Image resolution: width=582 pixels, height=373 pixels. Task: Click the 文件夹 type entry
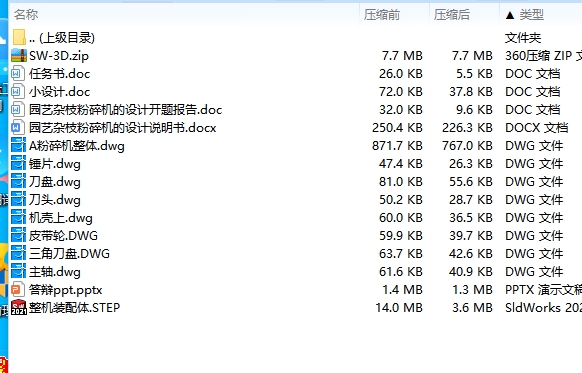tap(523, 37)
